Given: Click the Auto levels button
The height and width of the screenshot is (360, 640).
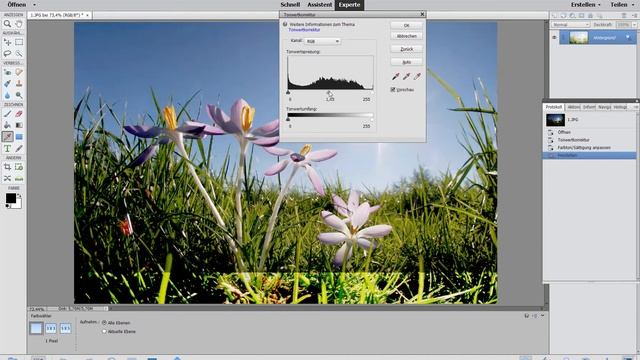Looking at the screenshot, I should click(407, 62).
